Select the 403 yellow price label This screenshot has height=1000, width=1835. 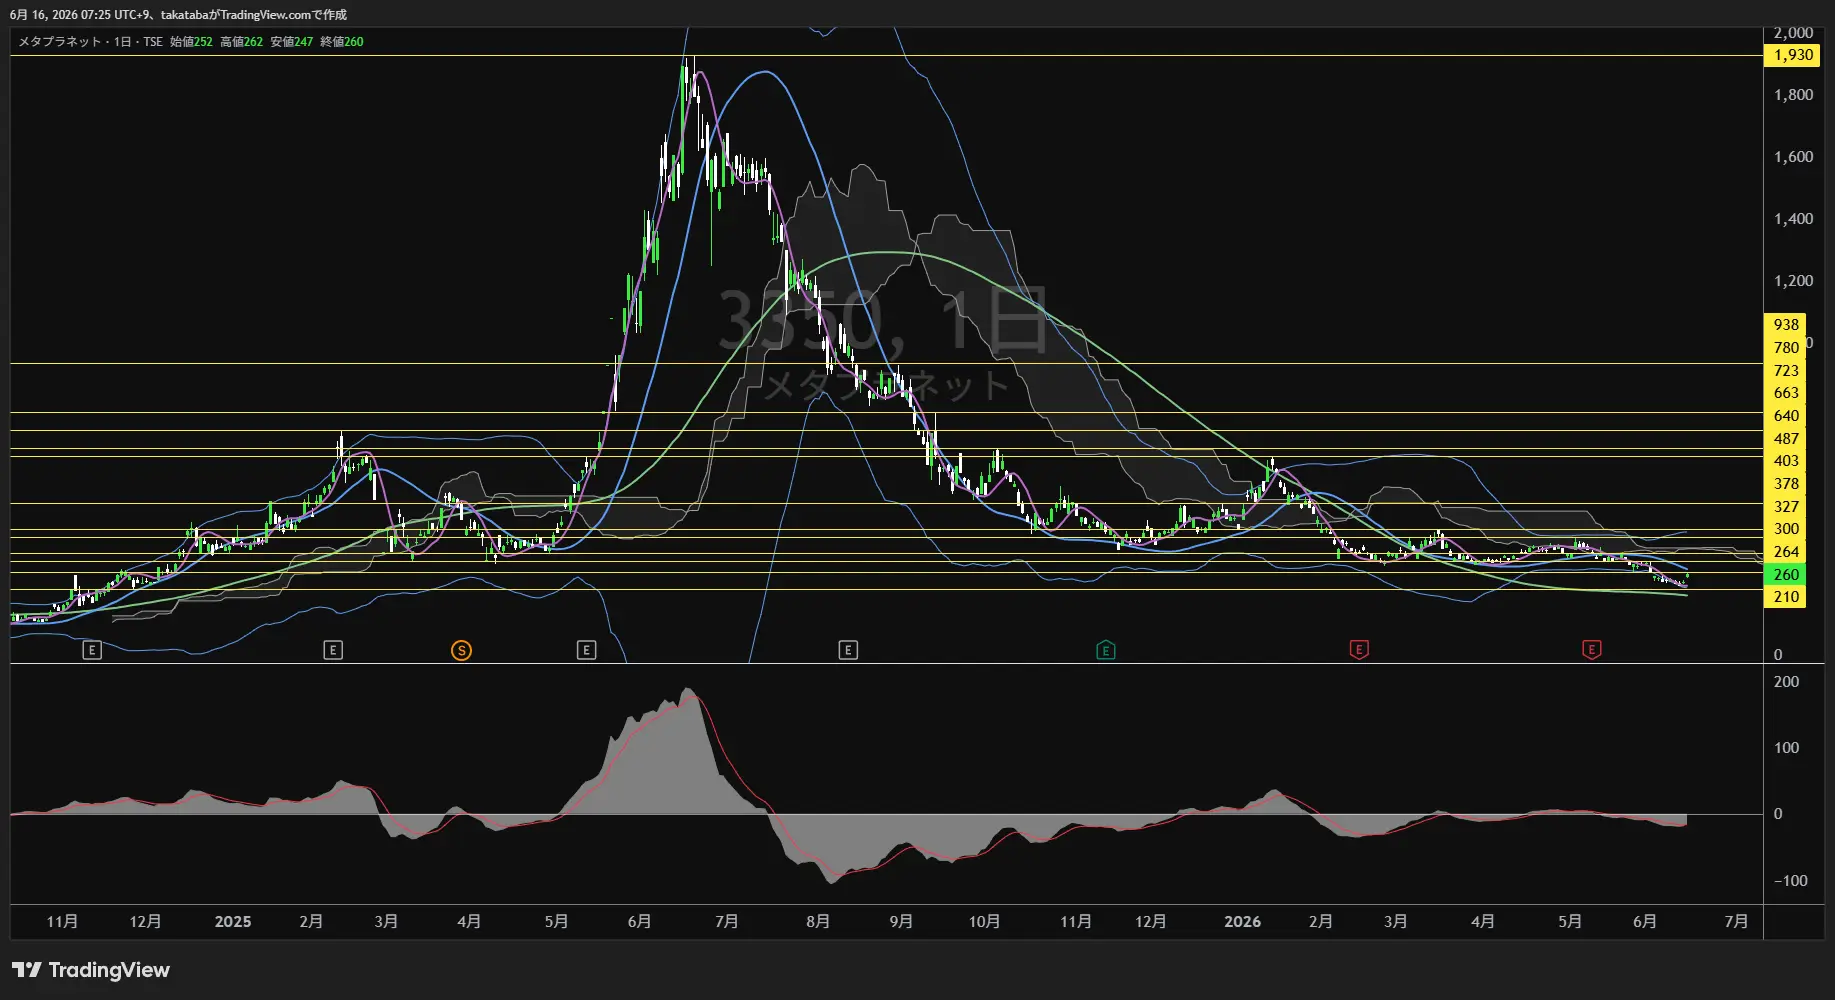click(1786, 461)
